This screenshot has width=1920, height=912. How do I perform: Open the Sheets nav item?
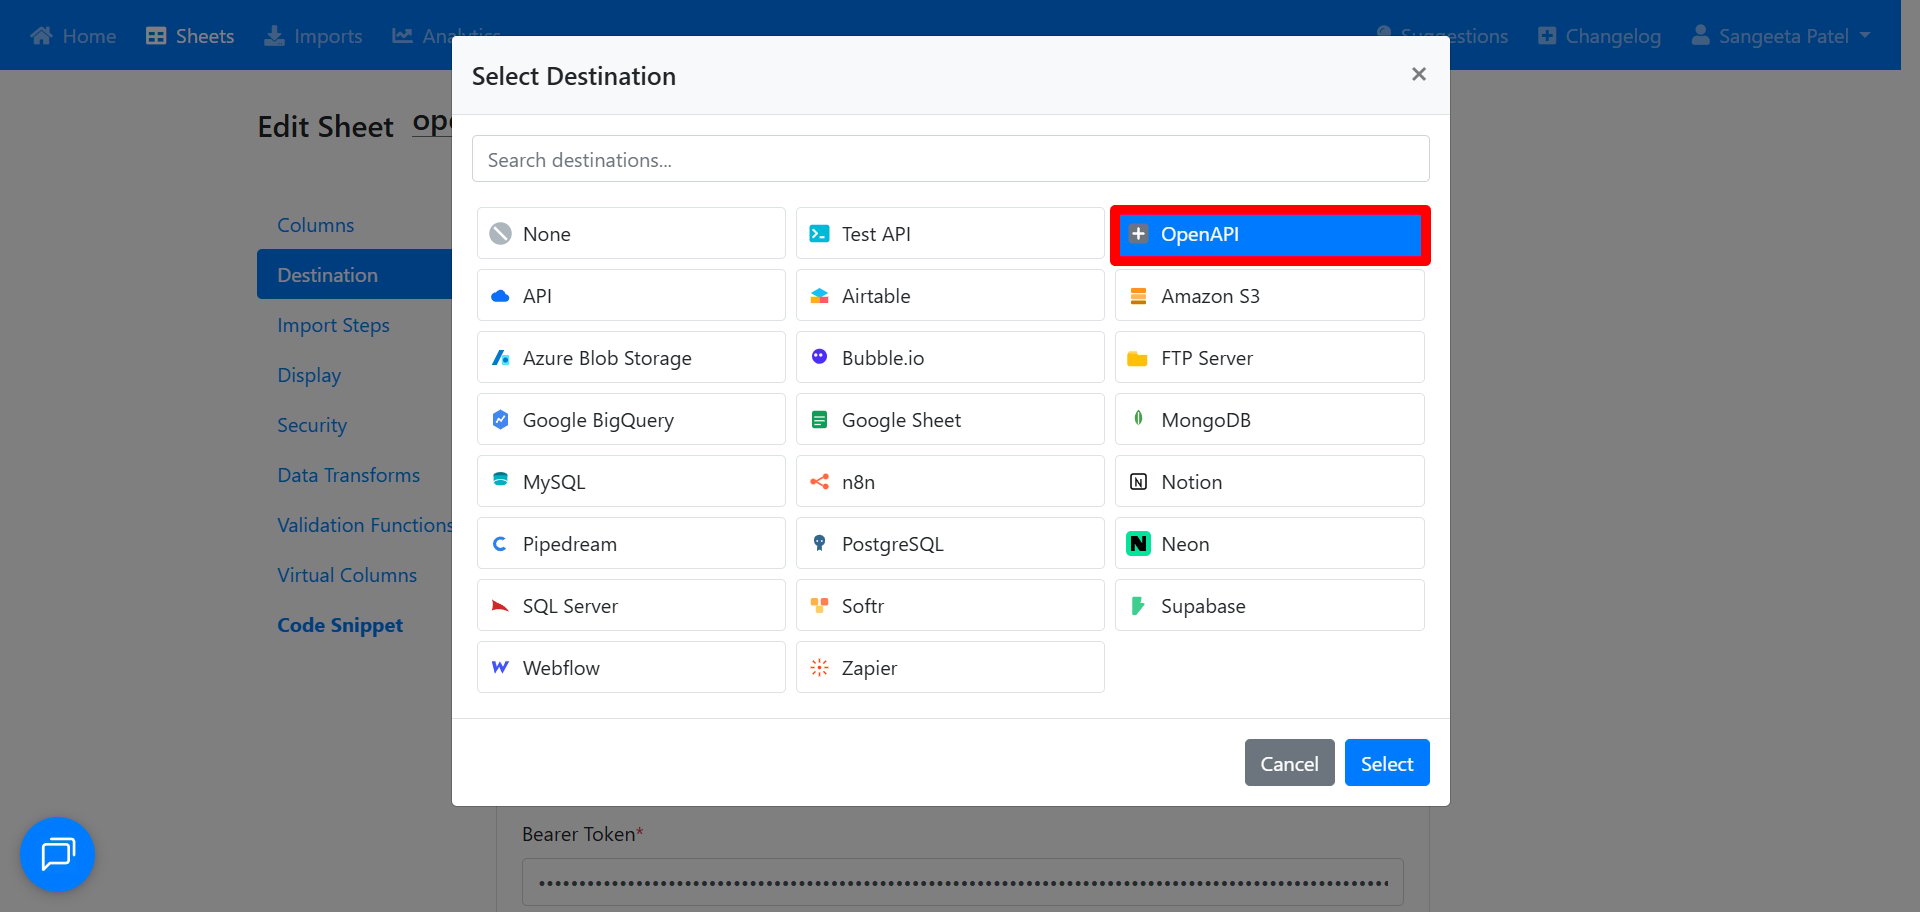190,36
